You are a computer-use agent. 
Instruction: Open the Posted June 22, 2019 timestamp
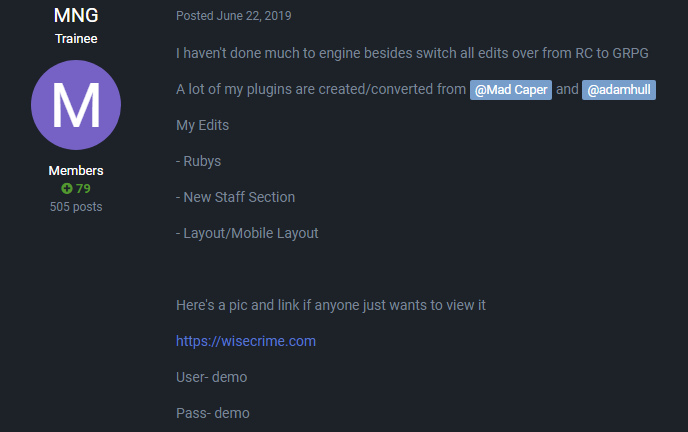(234, 16)
